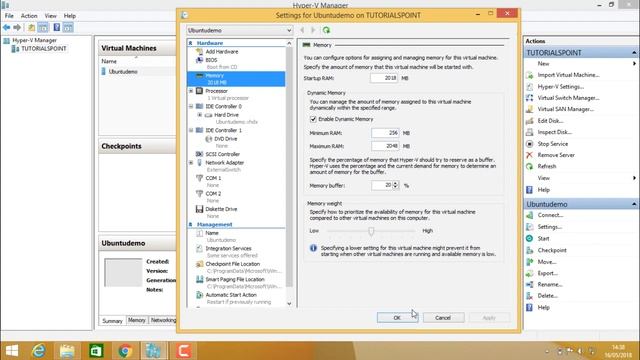Click the OK button
640x360 pixels.
click(x=397, y=318)
